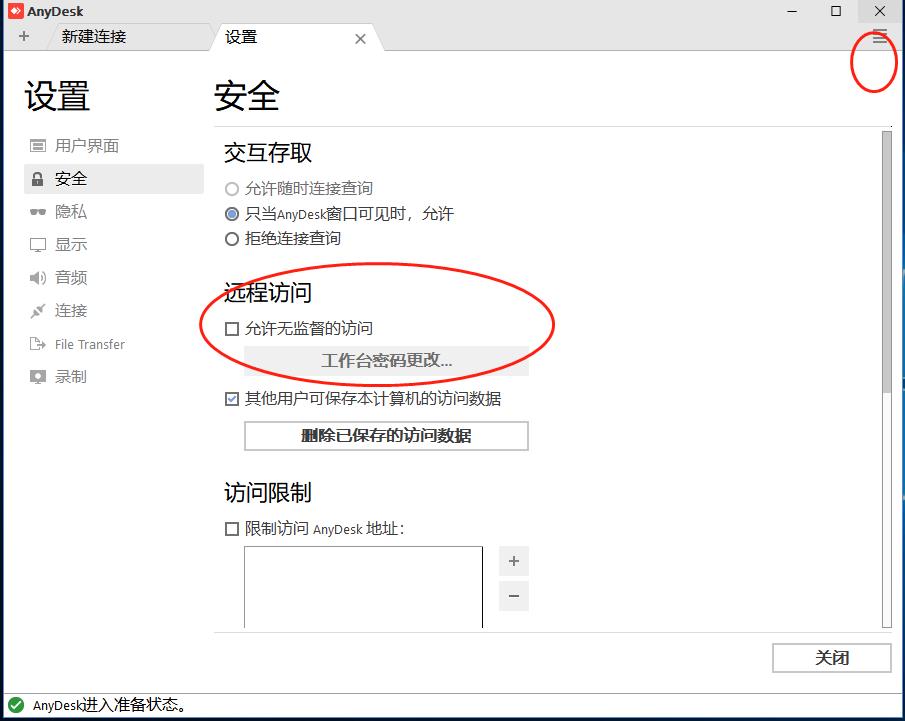The height and width of the screenshot is (721, 905).
Task: Click the AnyDesk logo in title bar
Action: [x=16, y=11]
